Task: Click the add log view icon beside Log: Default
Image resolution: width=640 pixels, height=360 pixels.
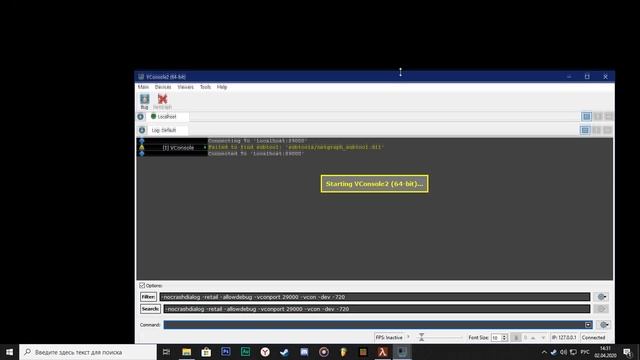Action: pyautogui.click(x=142, y=130)
